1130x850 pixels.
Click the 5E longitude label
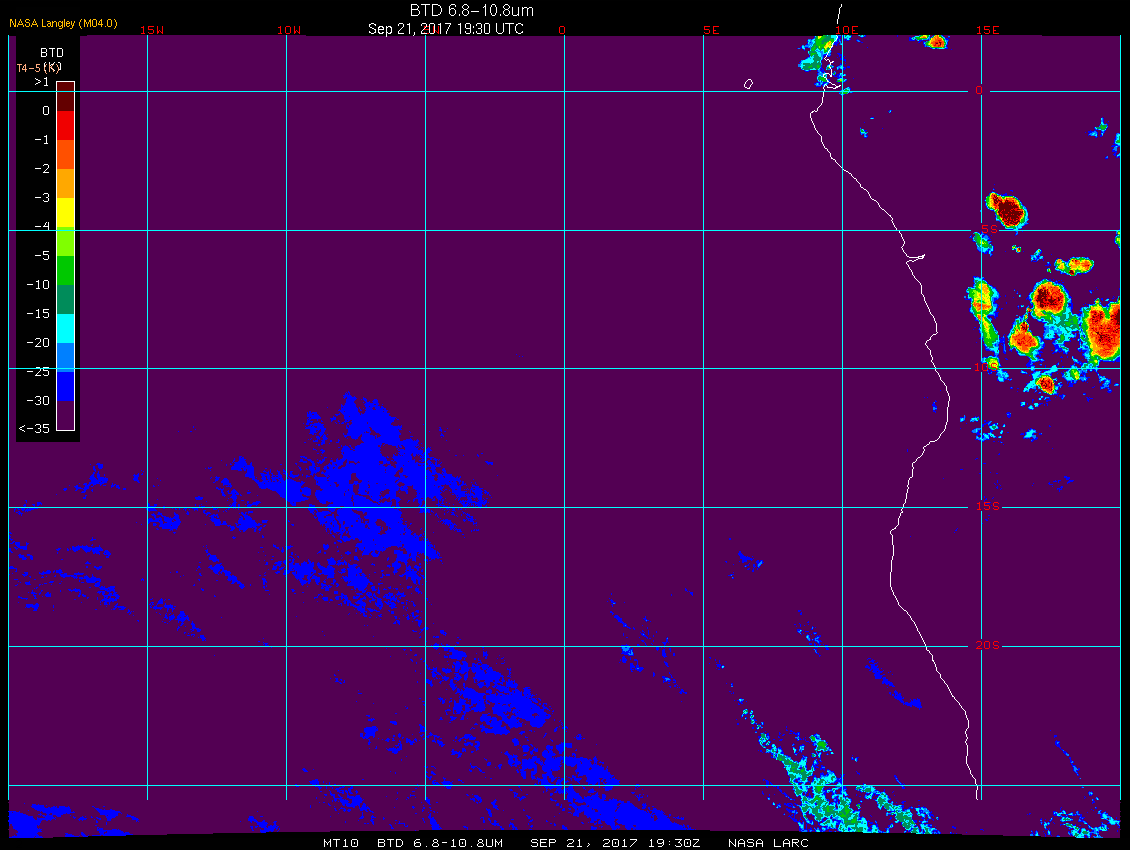click(x=711, y=30)
